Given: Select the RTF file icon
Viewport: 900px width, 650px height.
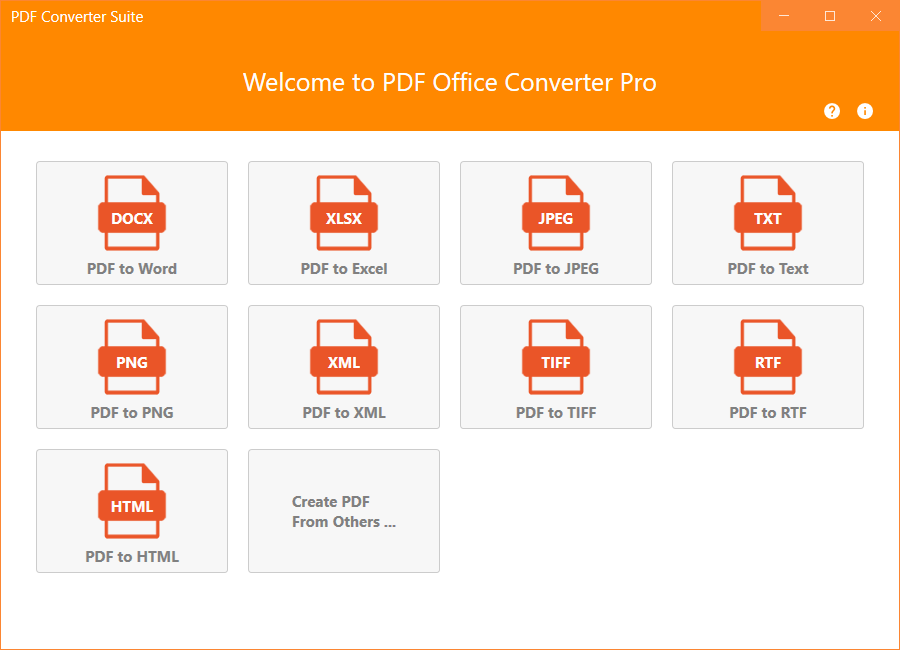Looking at the screenshot, I should pyautogui.click(x=767, y=355).
